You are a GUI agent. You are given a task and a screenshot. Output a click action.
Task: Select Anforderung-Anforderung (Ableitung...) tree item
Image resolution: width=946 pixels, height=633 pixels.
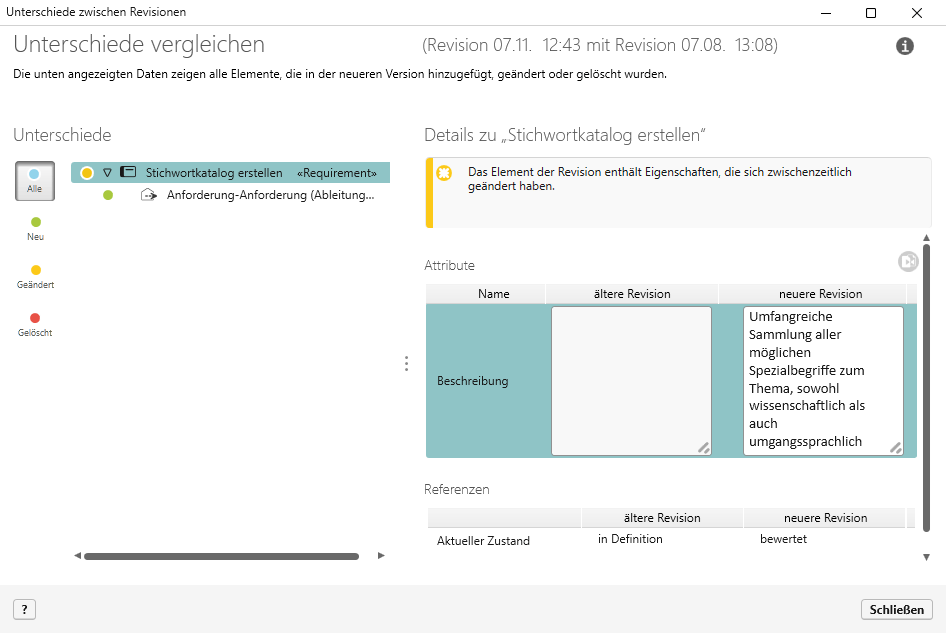click(x=270, y=196)
